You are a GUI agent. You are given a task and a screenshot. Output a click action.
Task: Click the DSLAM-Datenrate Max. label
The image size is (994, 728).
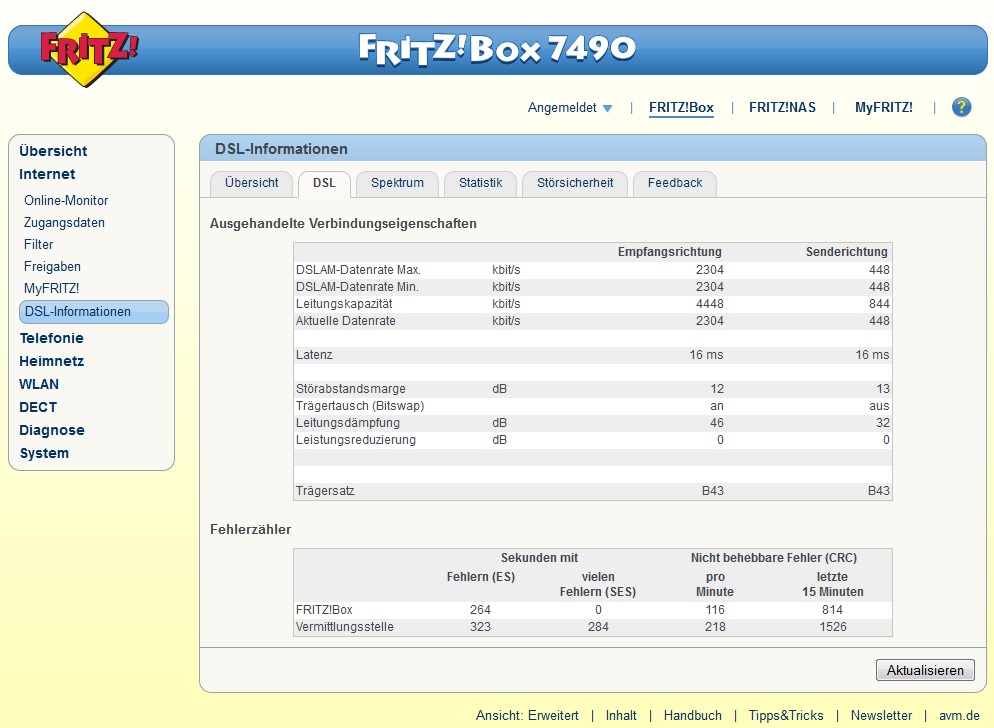[358, 270]
